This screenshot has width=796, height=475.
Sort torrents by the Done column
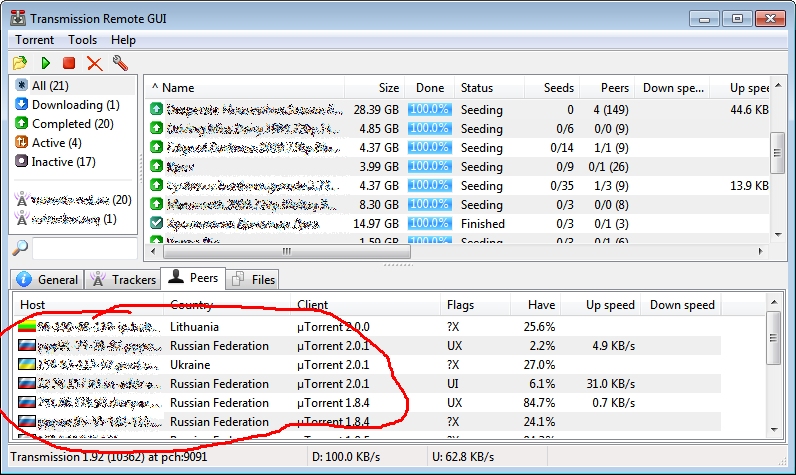tap(429, 87)
